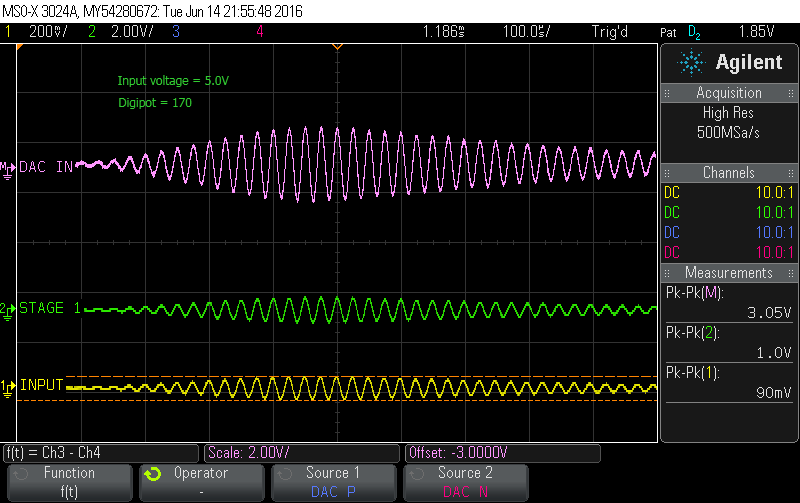Click the green DC 10.0:1 channel row
Viewport: 800px width, 503px height.
(x=729, y=213)
